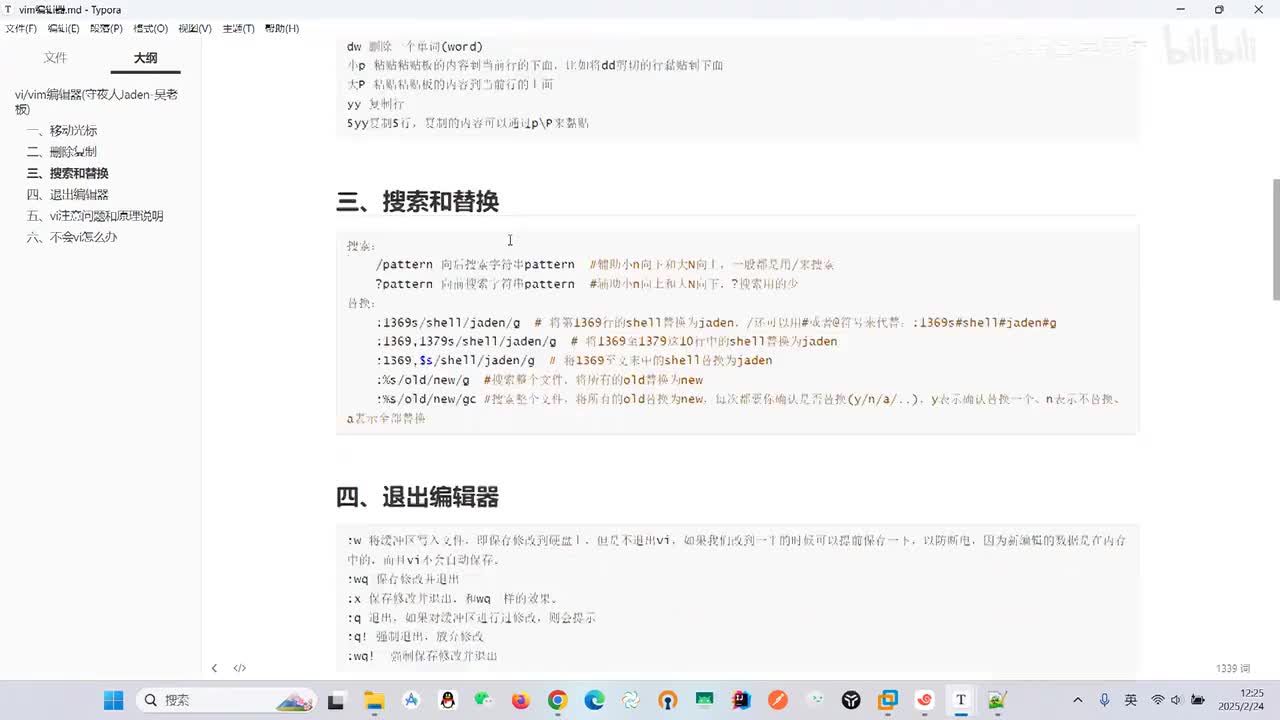Jump to 一、移动光标 in outline
The height and width of the screenshot is (720, 1280).
62,131
